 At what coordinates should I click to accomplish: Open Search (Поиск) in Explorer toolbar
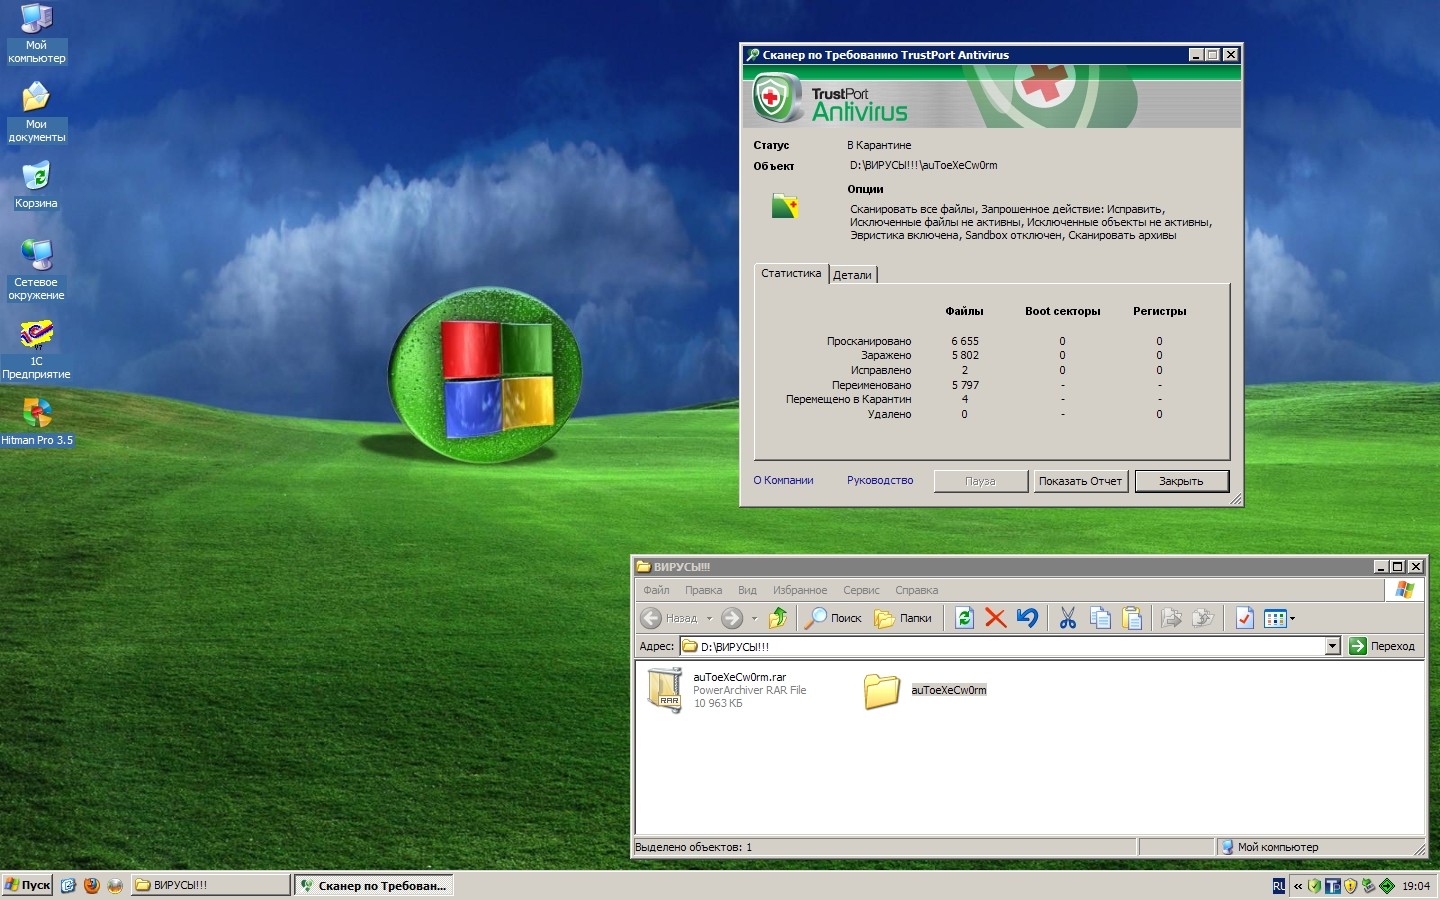(x=834, y=618)
